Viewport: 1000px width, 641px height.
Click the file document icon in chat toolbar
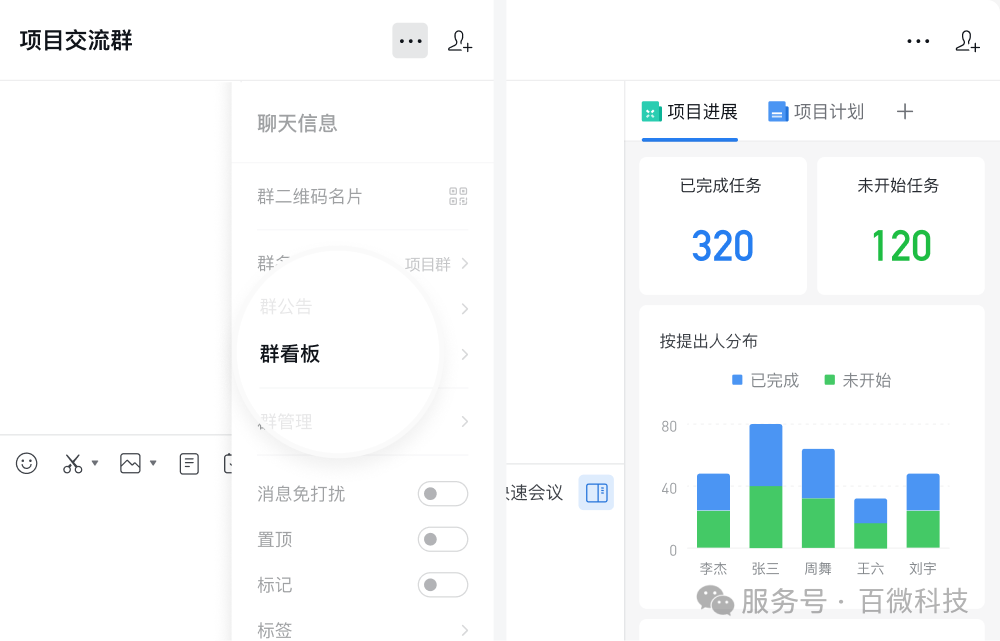(189, 463)
